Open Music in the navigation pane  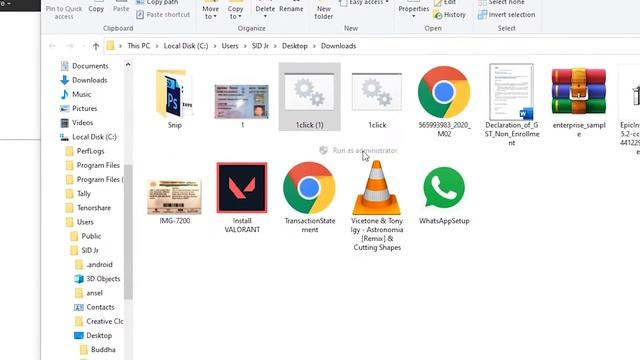pyautogui.click(x=76, y=94)
